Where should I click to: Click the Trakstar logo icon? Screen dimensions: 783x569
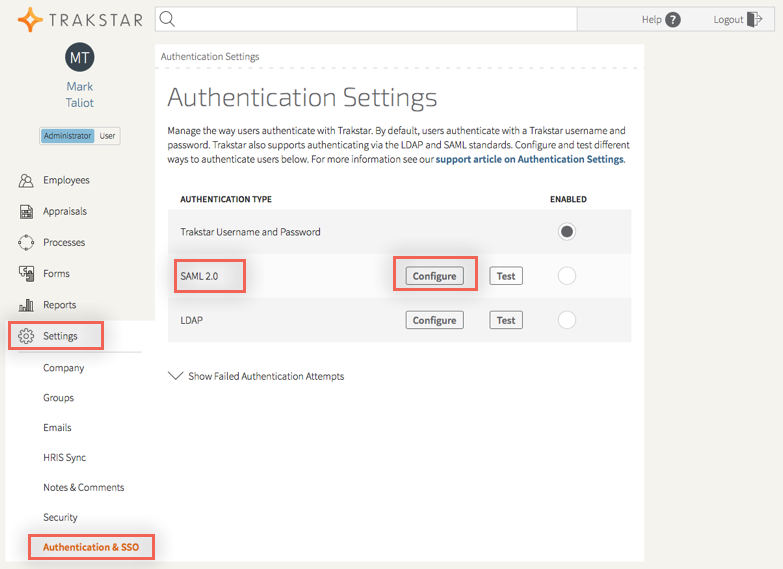pyautogui.click(x=30, y=19)
